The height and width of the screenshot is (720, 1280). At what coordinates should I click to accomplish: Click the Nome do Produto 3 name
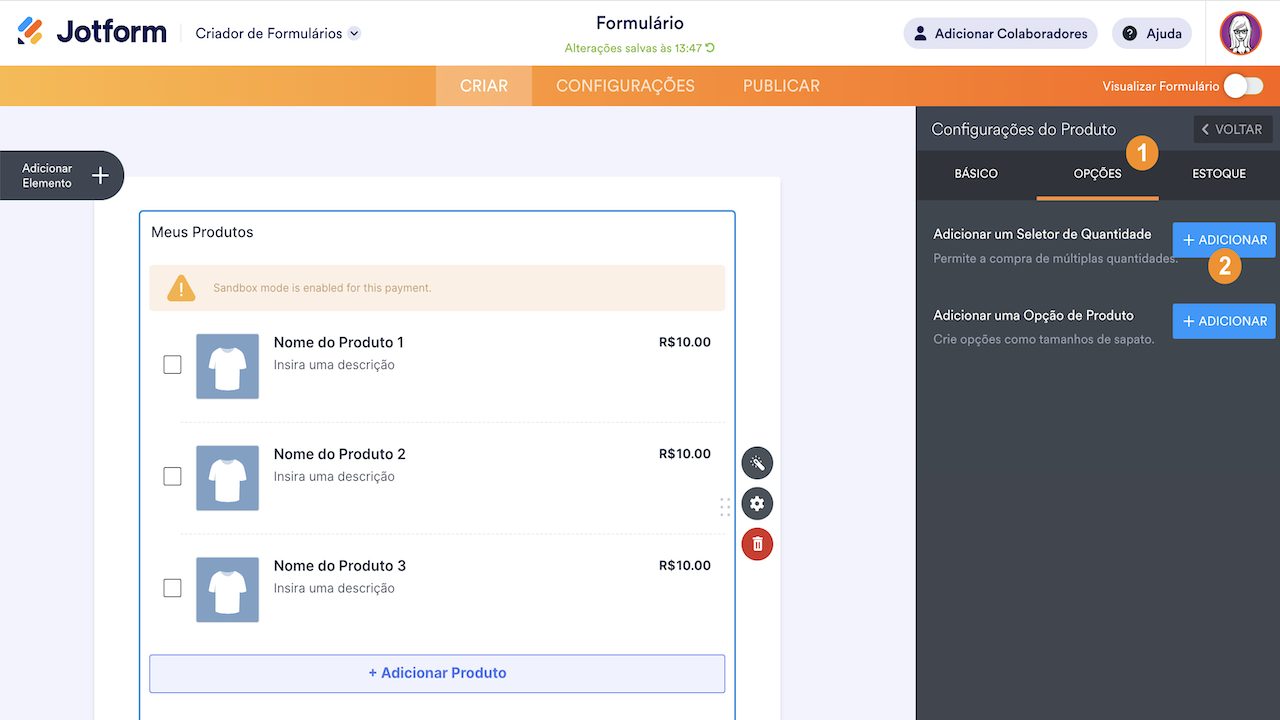[x=340, y=566]
